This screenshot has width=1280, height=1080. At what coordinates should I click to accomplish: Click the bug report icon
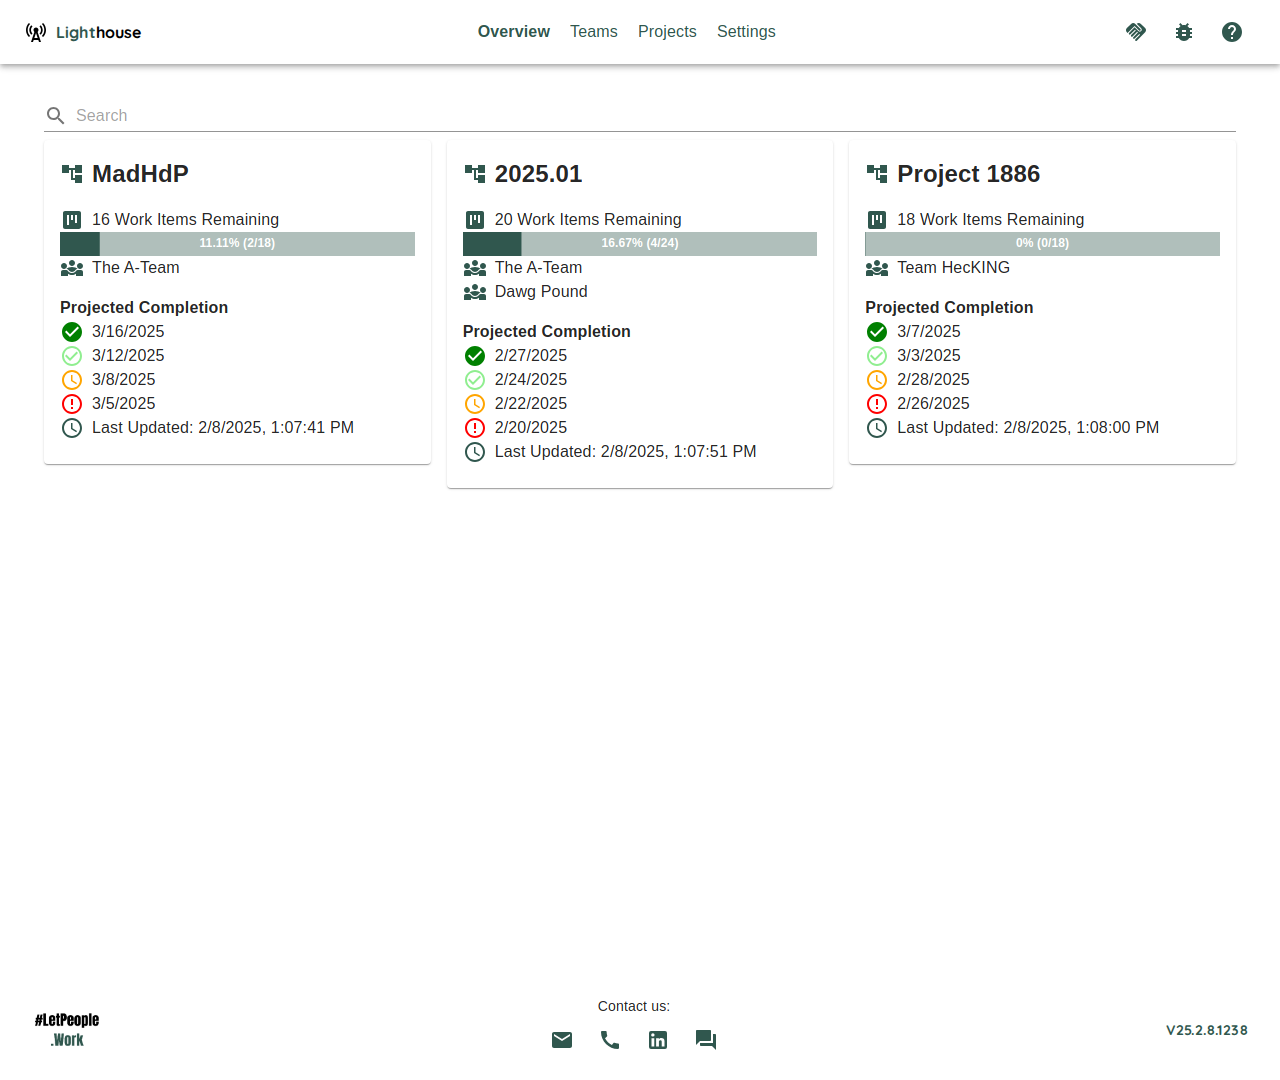point(1184,32)
